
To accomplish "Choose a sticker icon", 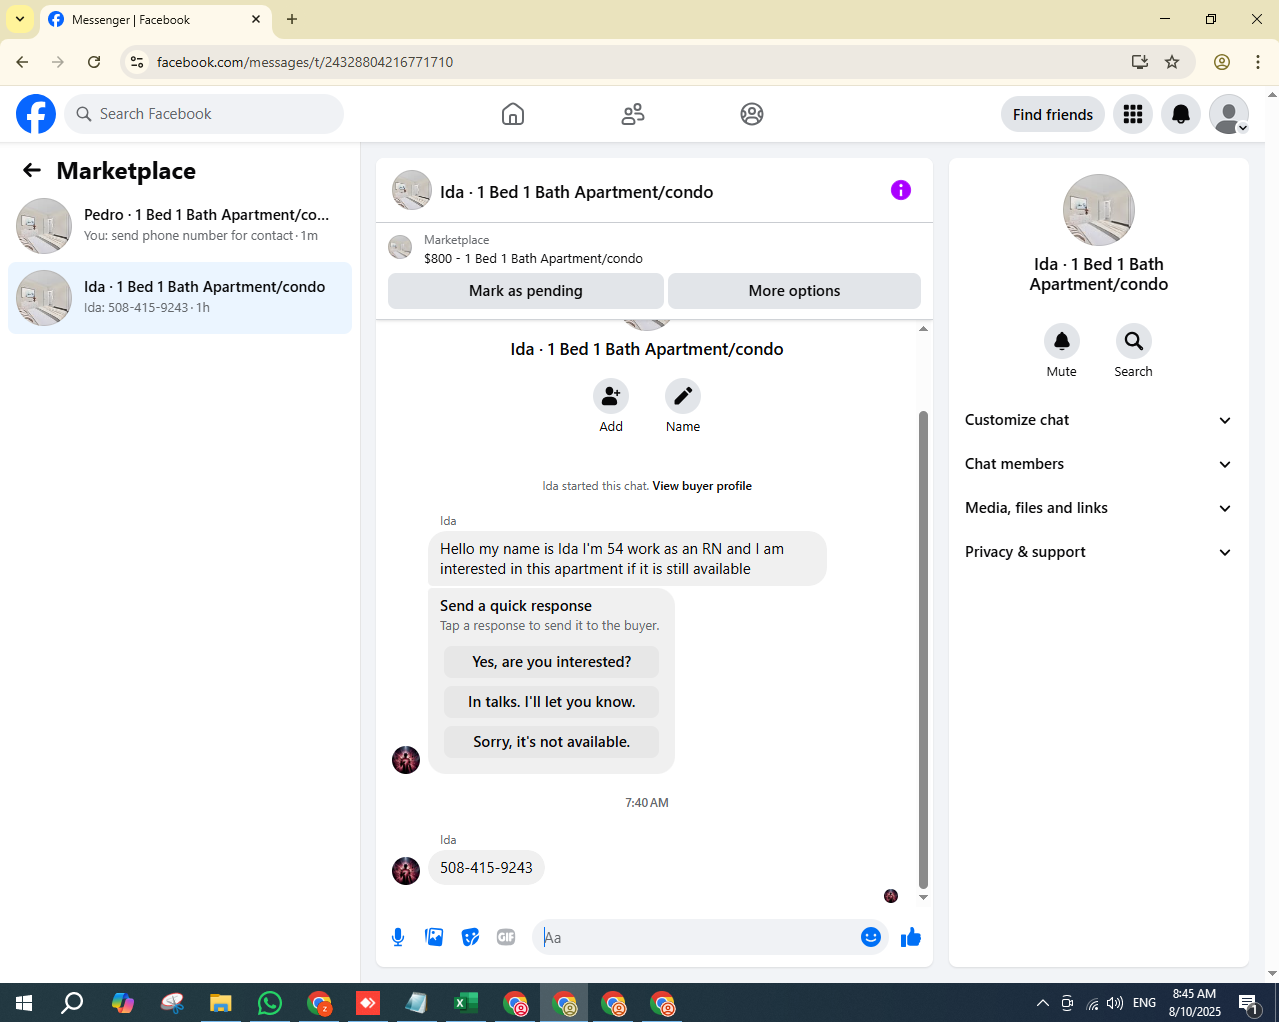I will point(470,937).
